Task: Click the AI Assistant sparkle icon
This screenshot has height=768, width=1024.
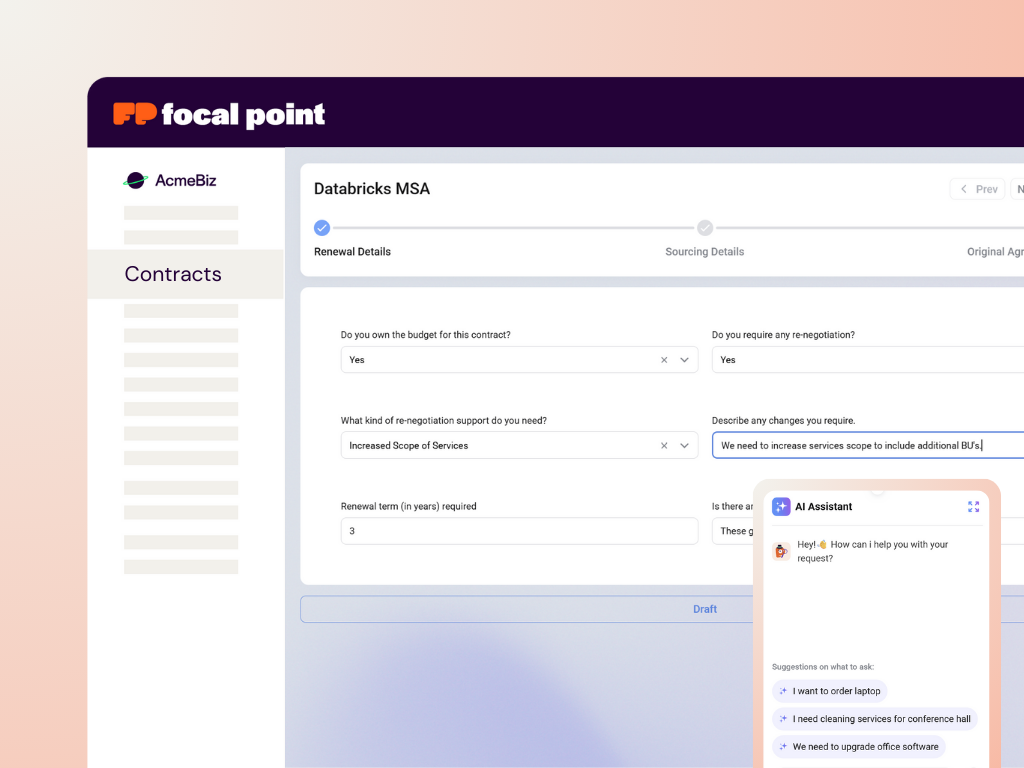Action: 781,507
